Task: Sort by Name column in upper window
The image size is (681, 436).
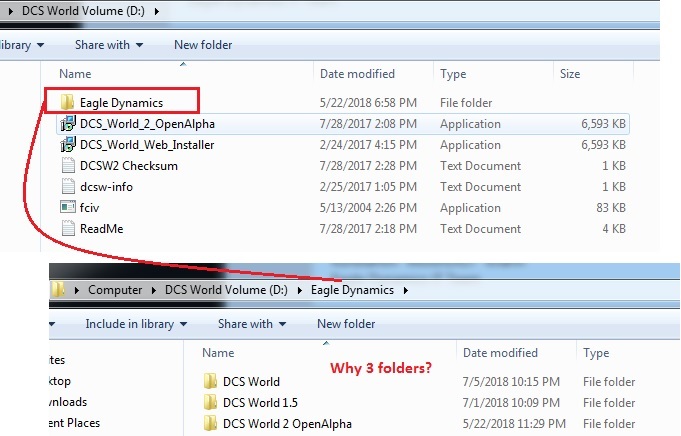Action: tap(75, 74)
